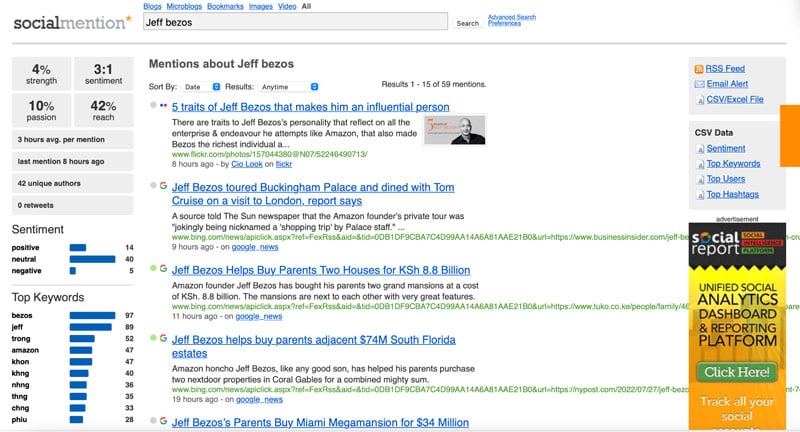Click the Flickr dots icon beside 5 traits result

163,106
